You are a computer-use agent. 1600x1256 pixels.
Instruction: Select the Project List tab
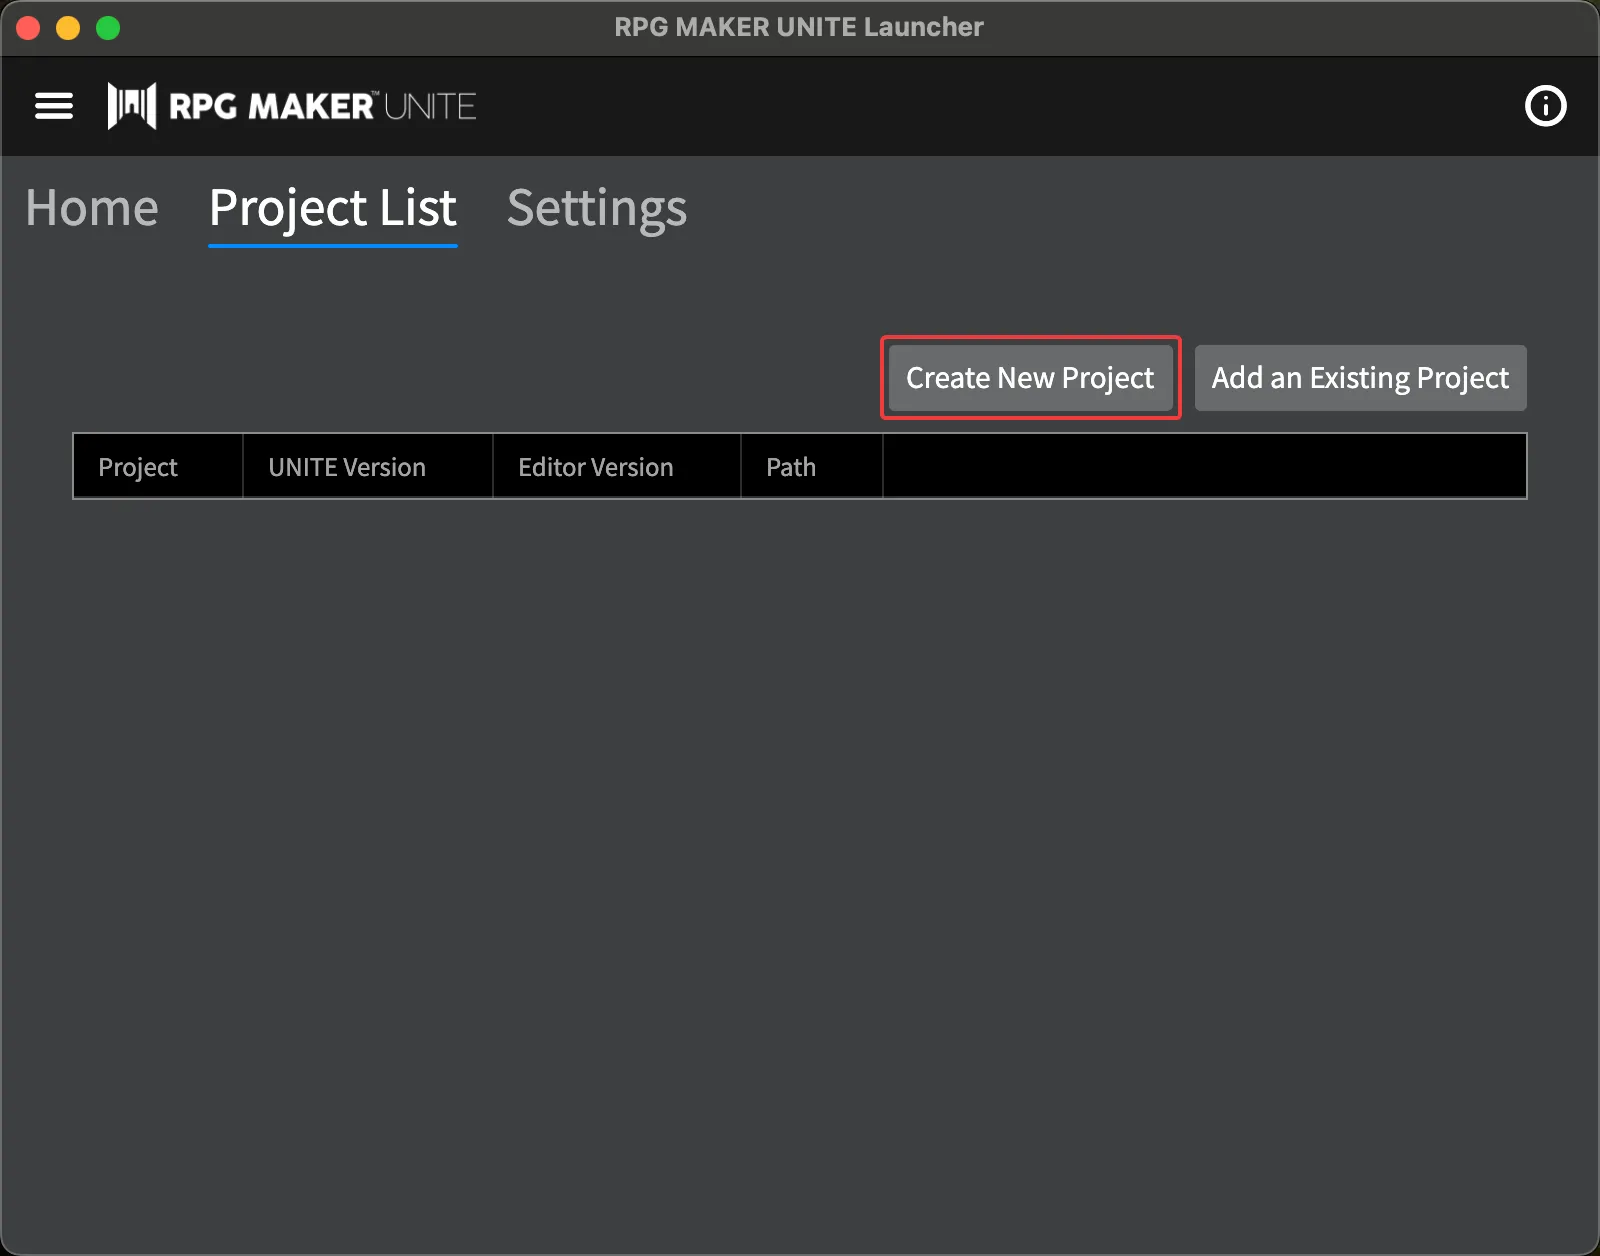pyautogui.click(x=332, y=208)
